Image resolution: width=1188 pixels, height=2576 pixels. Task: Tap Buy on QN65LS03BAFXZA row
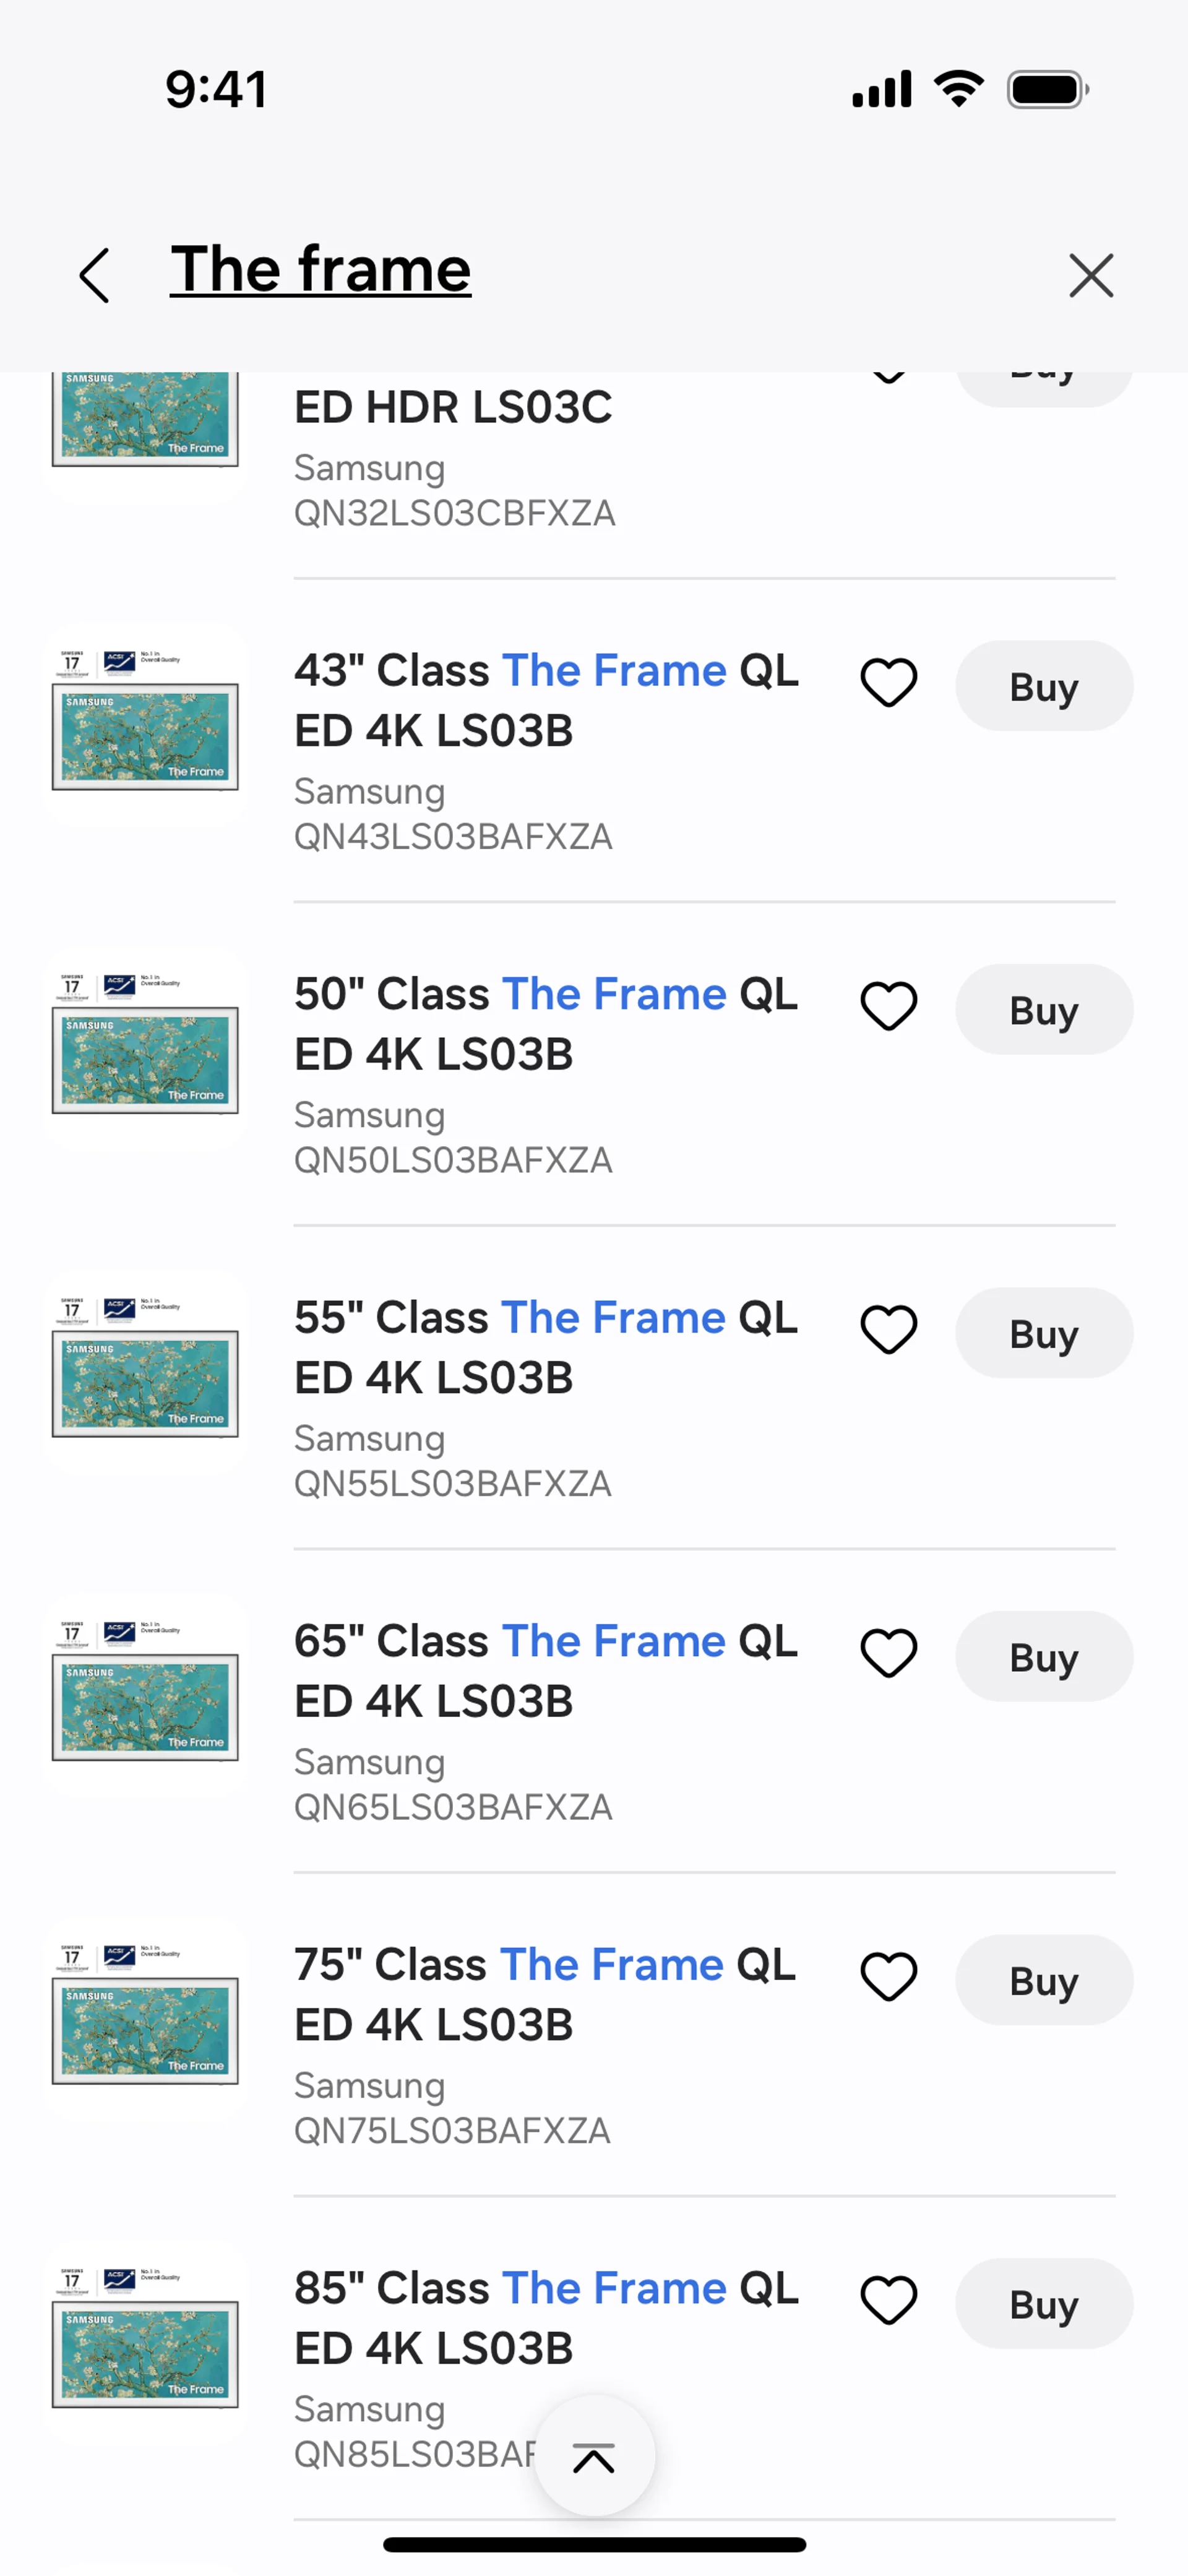click(x=1043, y=1656)
